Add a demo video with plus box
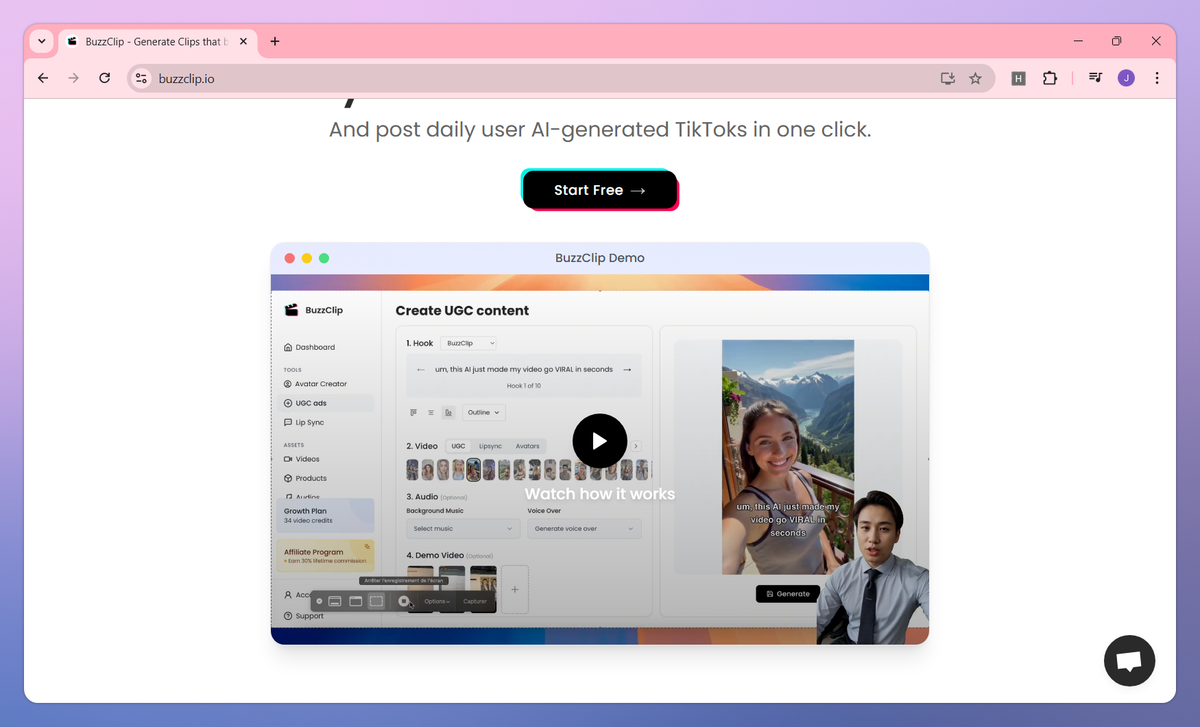The width and height of the screenshot is (1200, 727). [515, 589]
